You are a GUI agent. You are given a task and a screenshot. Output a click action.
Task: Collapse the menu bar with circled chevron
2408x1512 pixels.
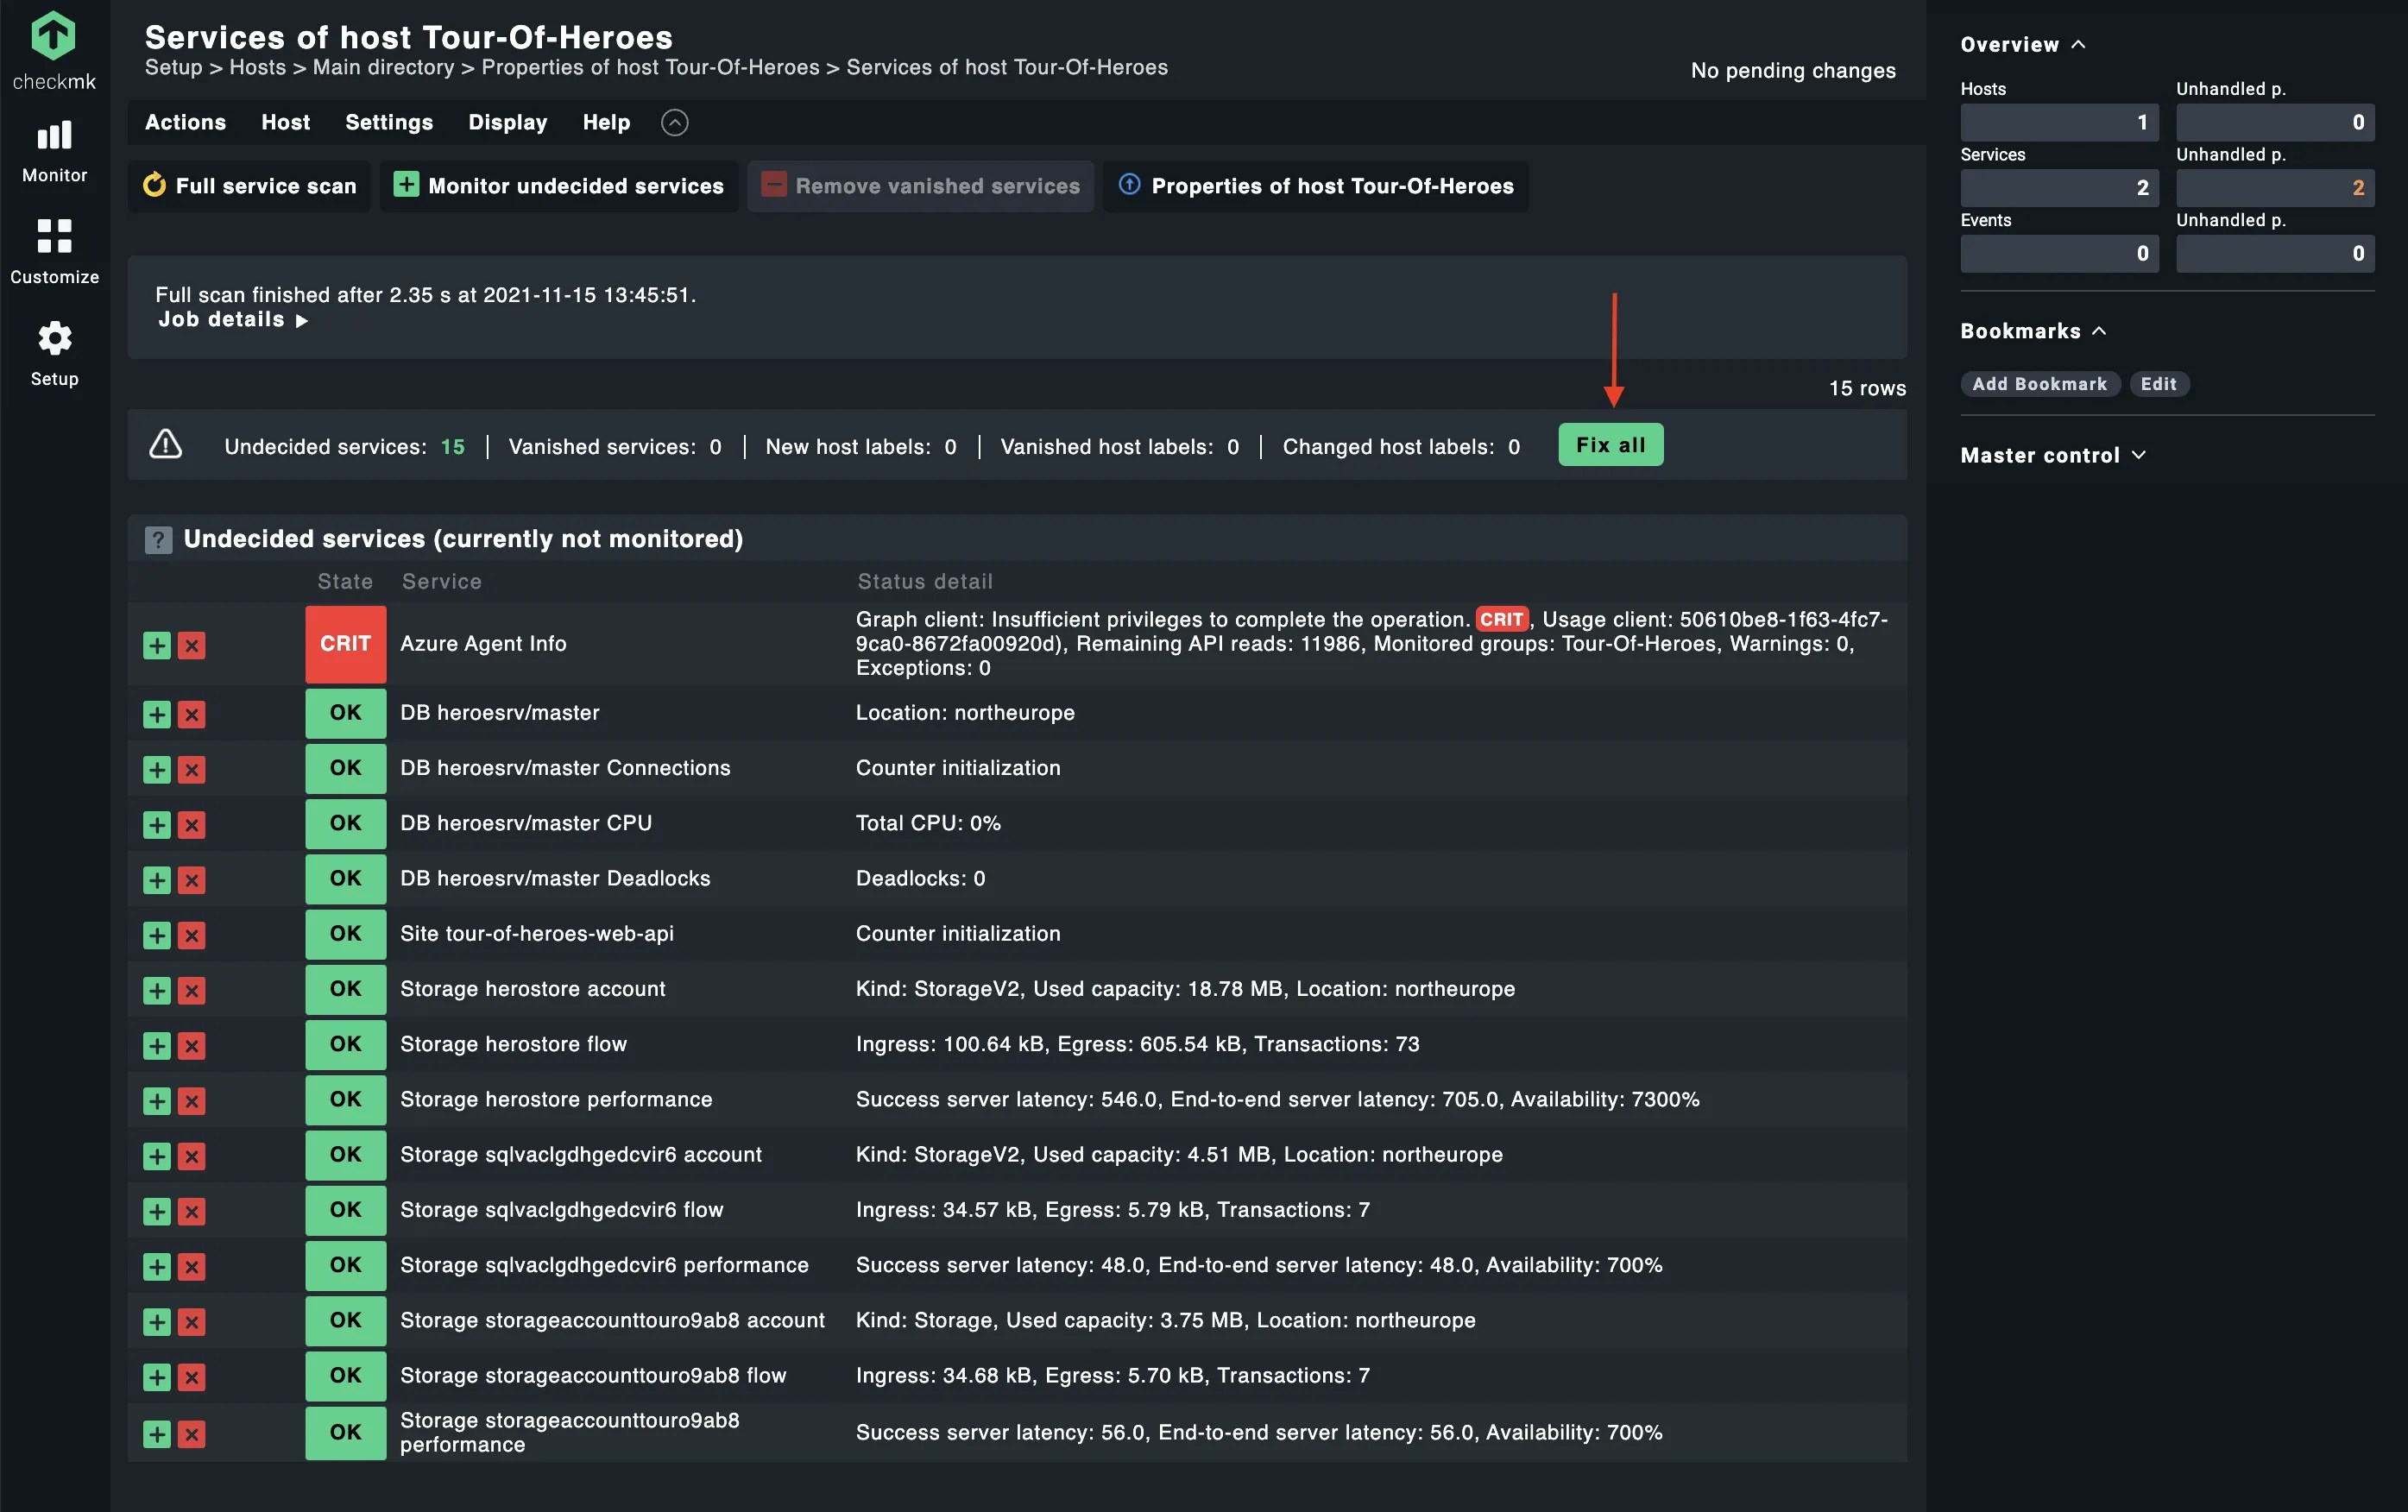(675, 122)
